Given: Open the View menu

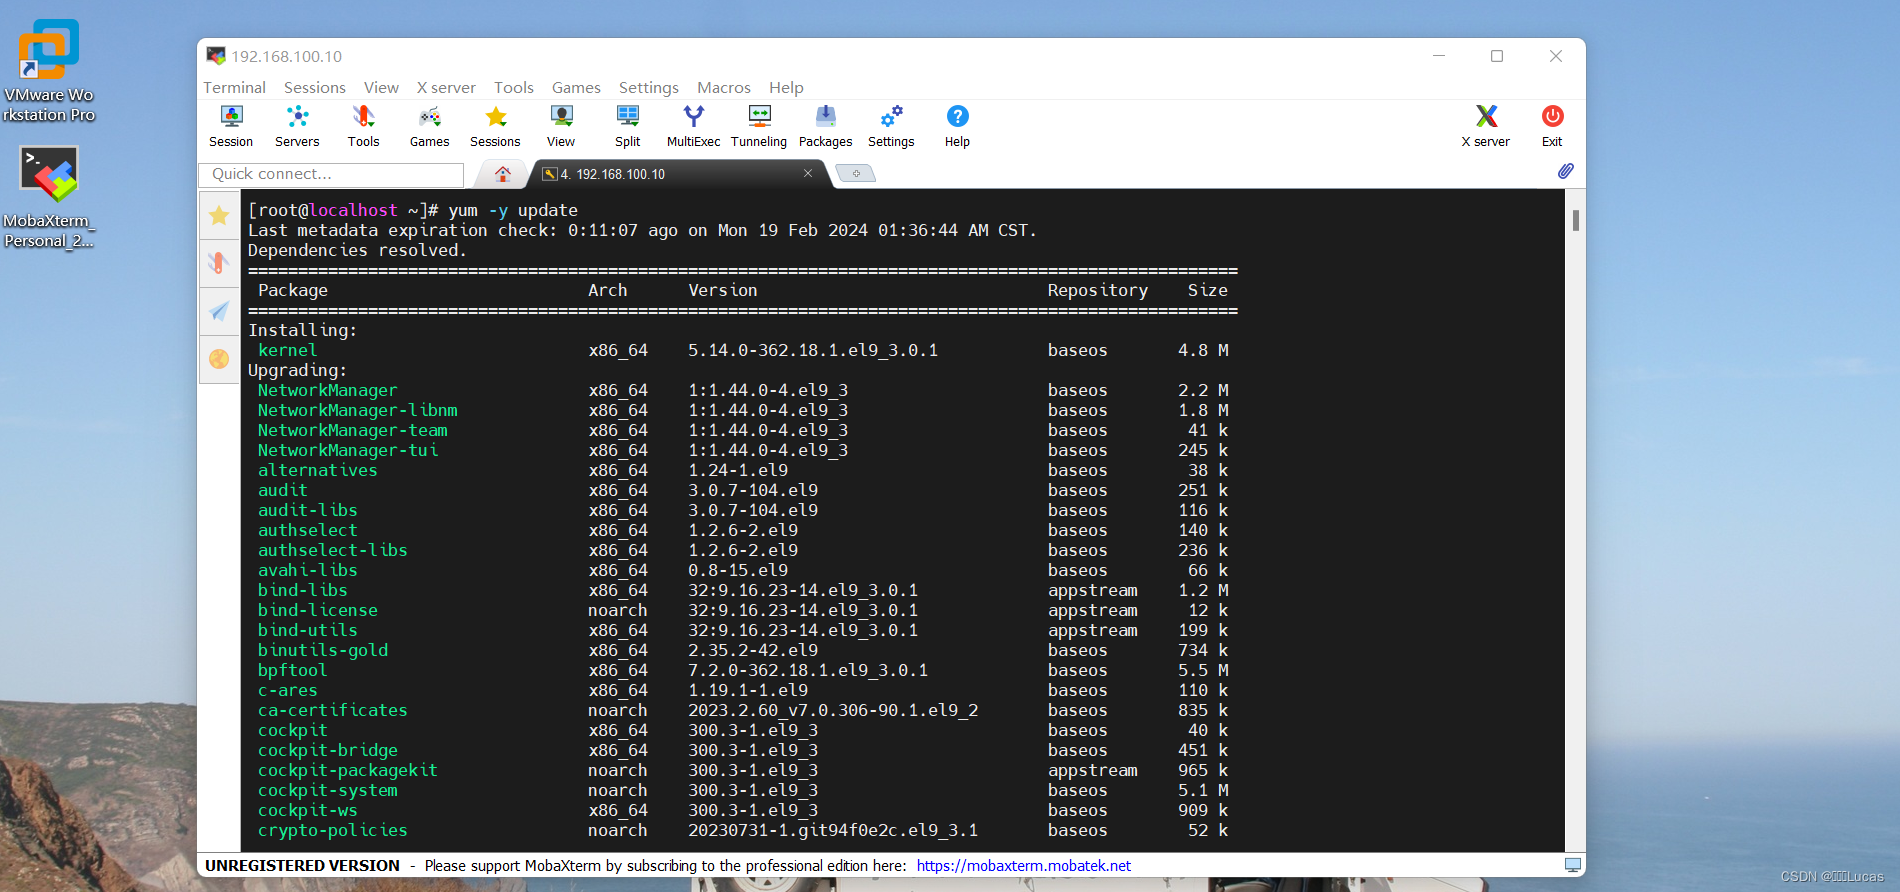Looking at the screenshot, I should 381,88.
